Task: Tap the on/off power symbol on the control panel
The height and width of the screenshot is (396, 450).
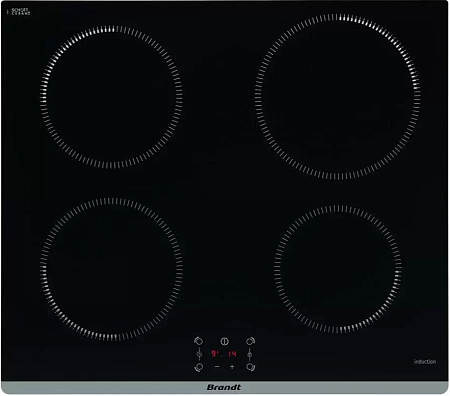Action: pos(224,341)
